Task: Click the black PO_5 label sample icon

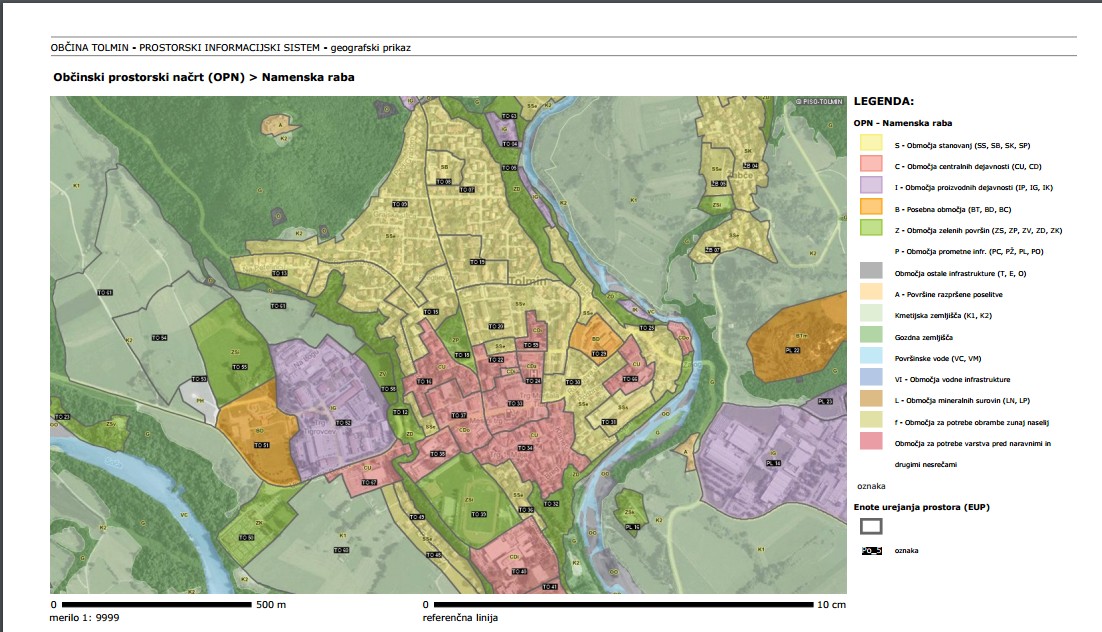Action: click(871, 550)
